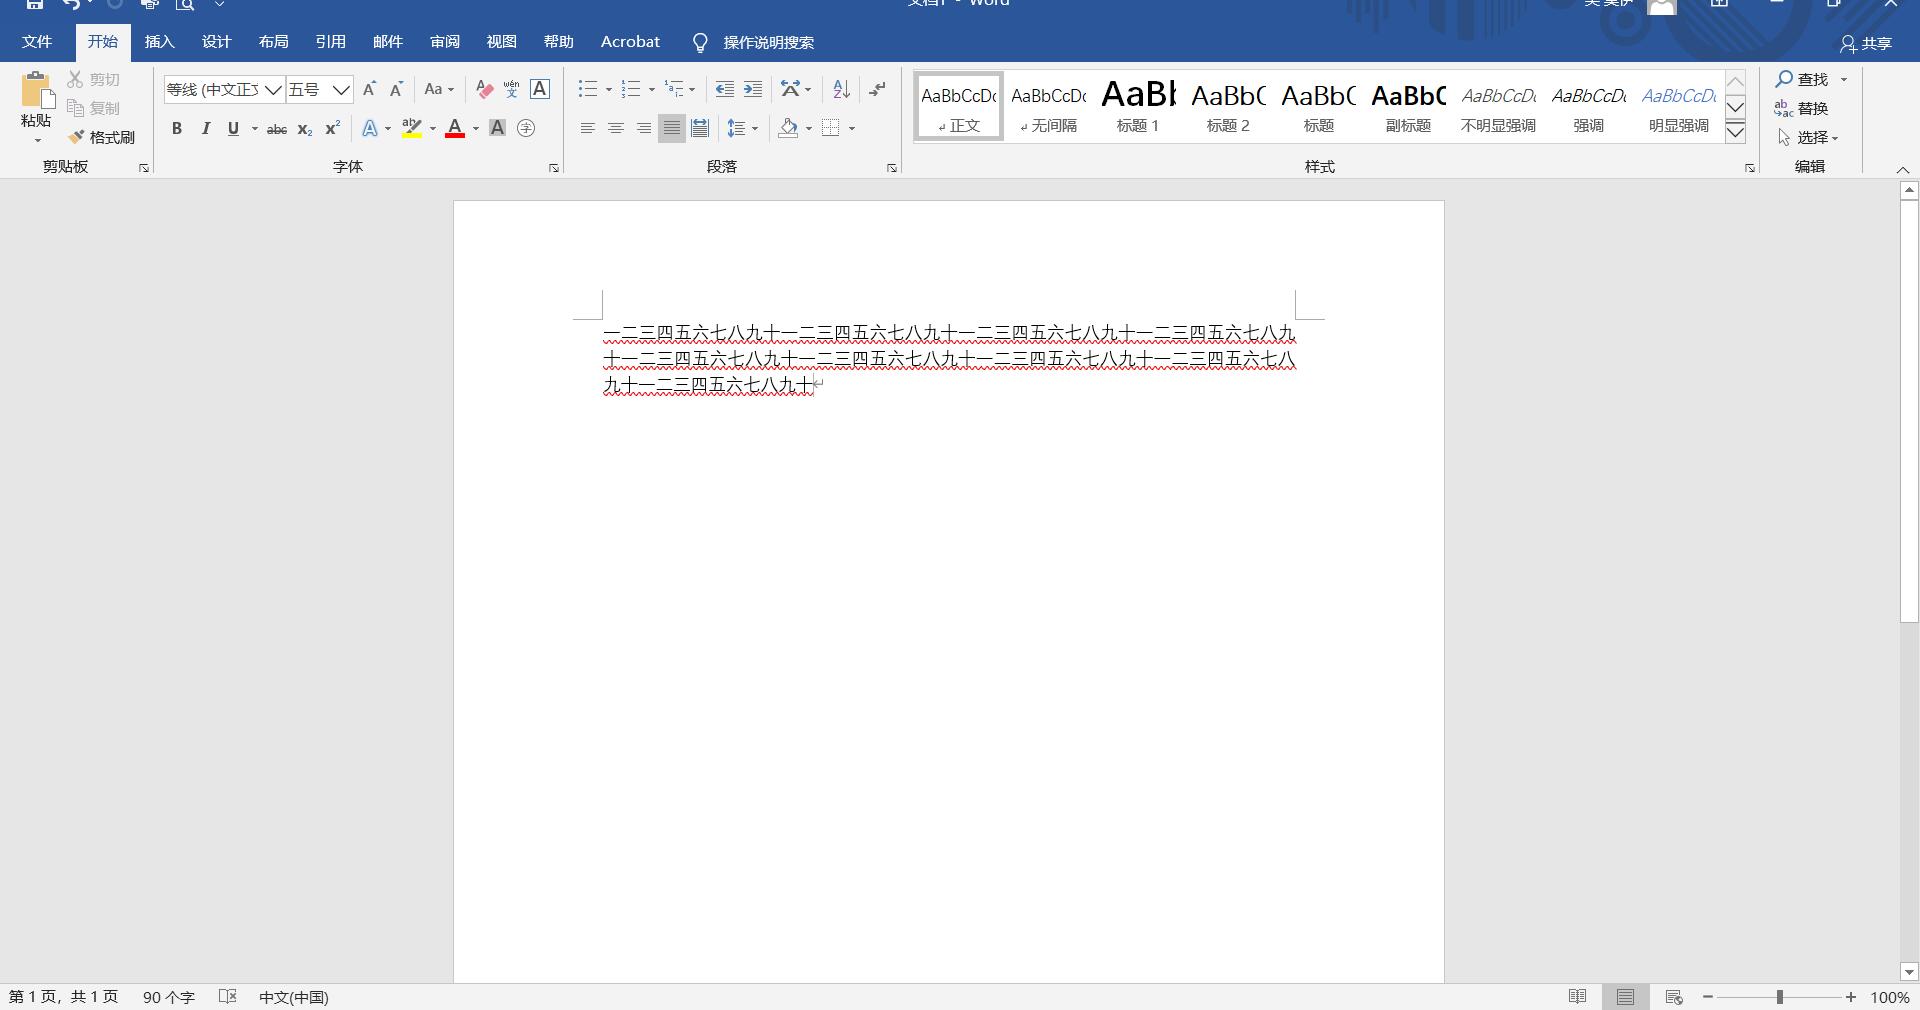Expand the styles gallery more button

[x=1736, y=131]
